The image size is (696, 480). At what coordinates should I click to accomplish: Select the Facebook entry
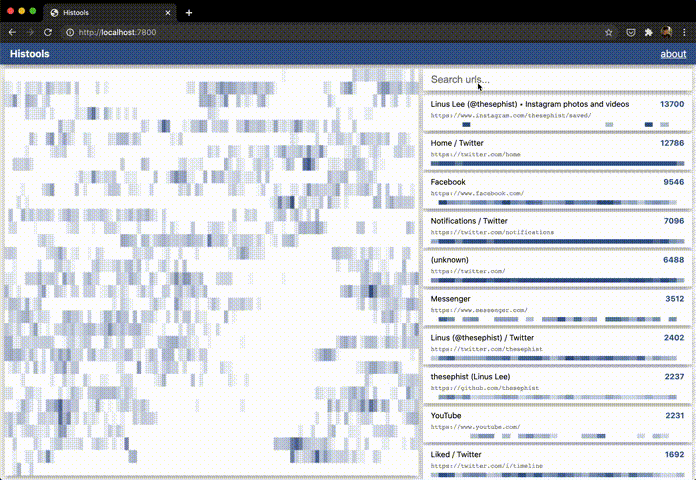[557, 191]
